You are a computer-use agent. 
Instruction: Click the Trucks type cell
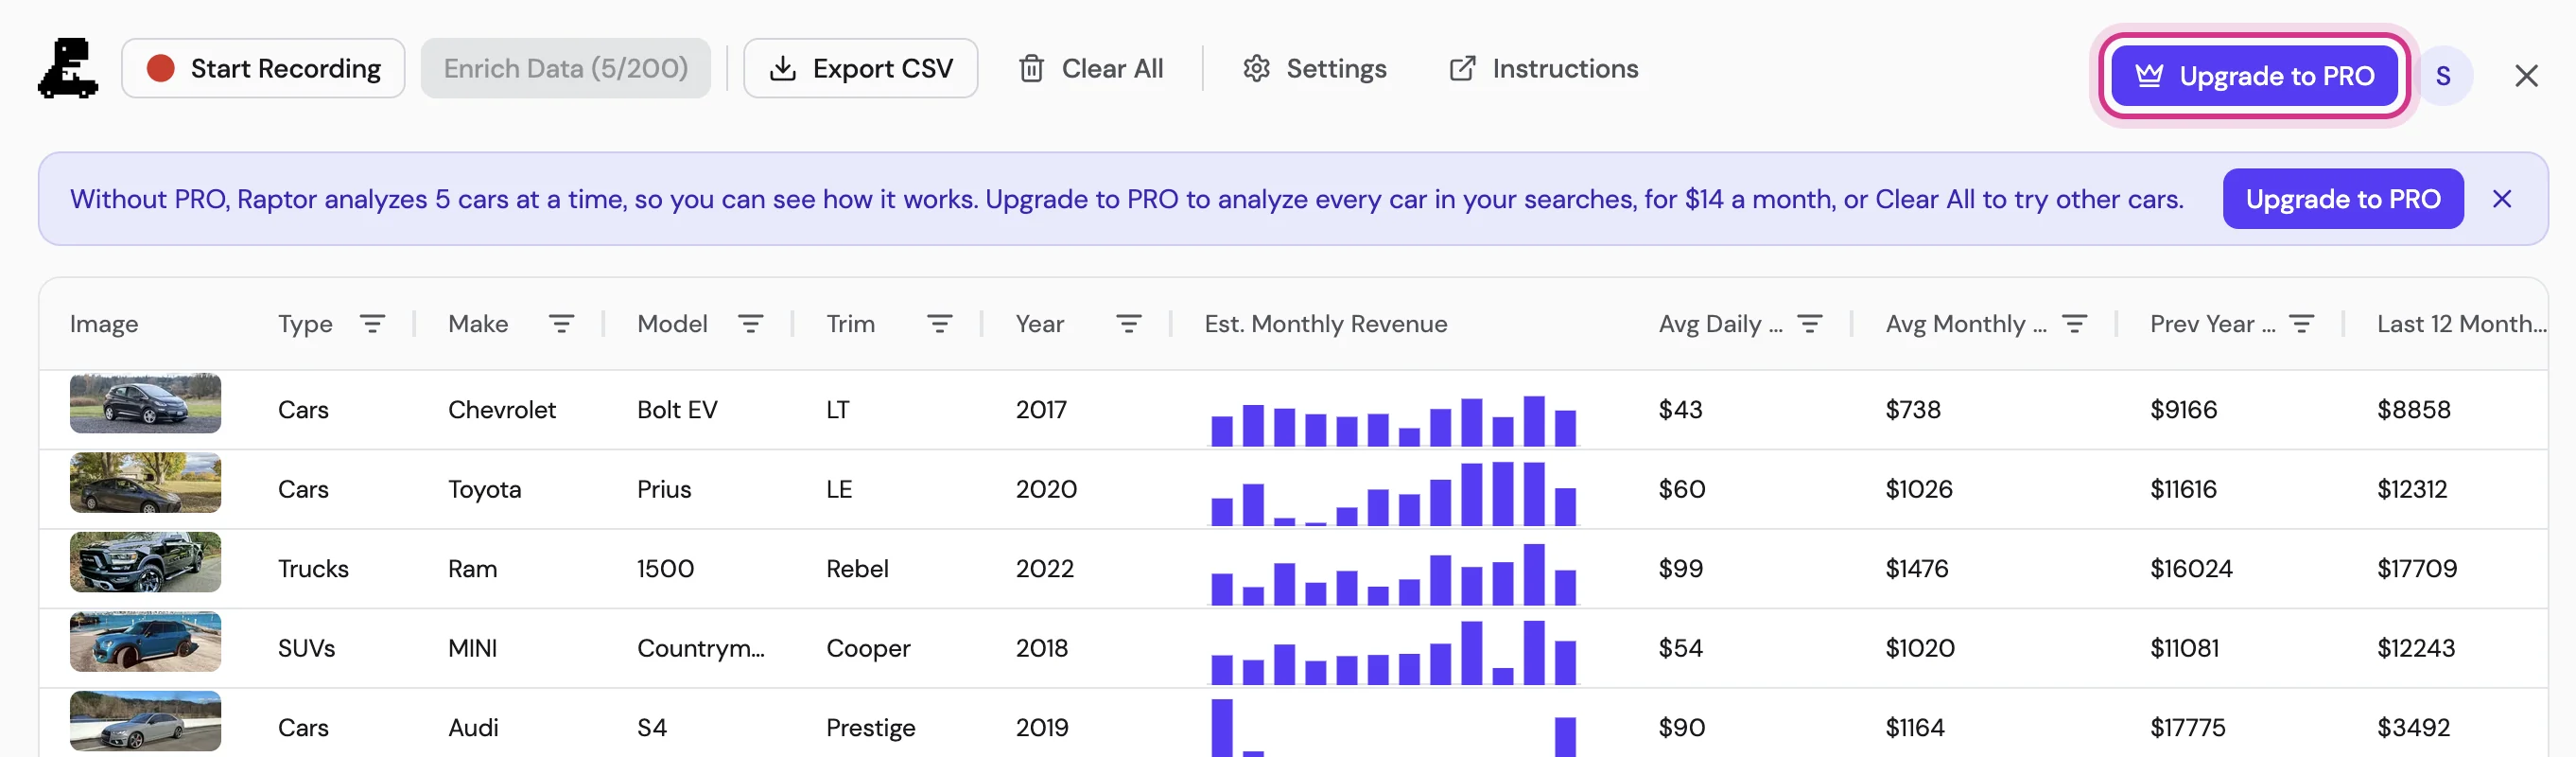tap(313, 569)
